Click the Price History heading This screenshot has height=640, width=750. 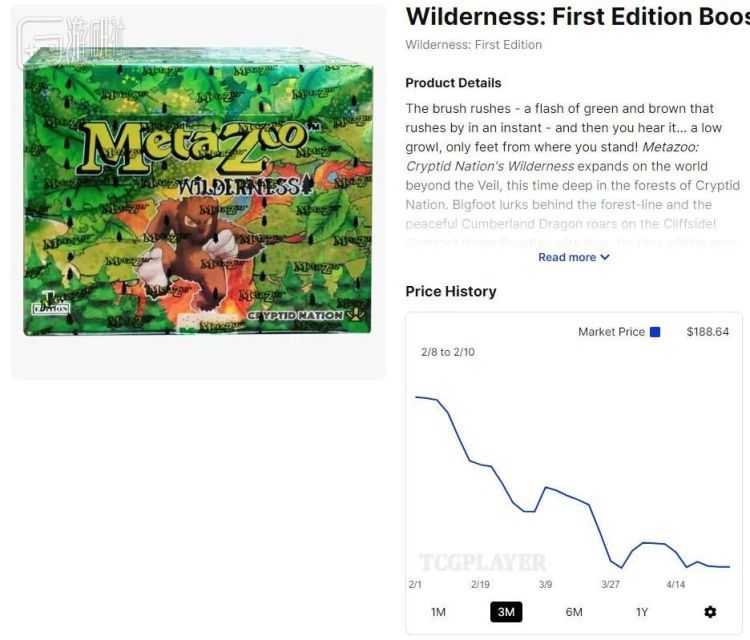(450, 291)
